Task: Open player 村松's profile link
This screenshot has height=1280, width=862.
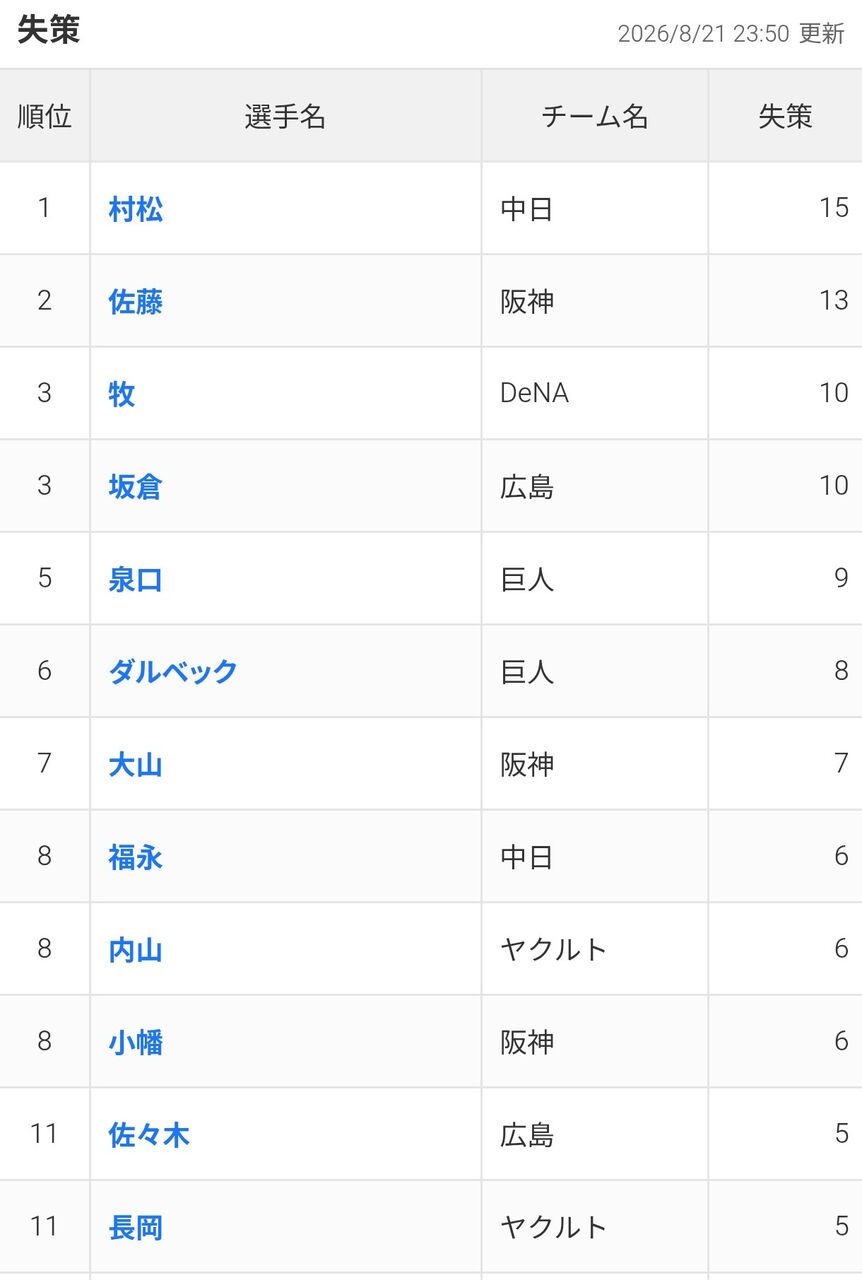Action: point(136,209)
